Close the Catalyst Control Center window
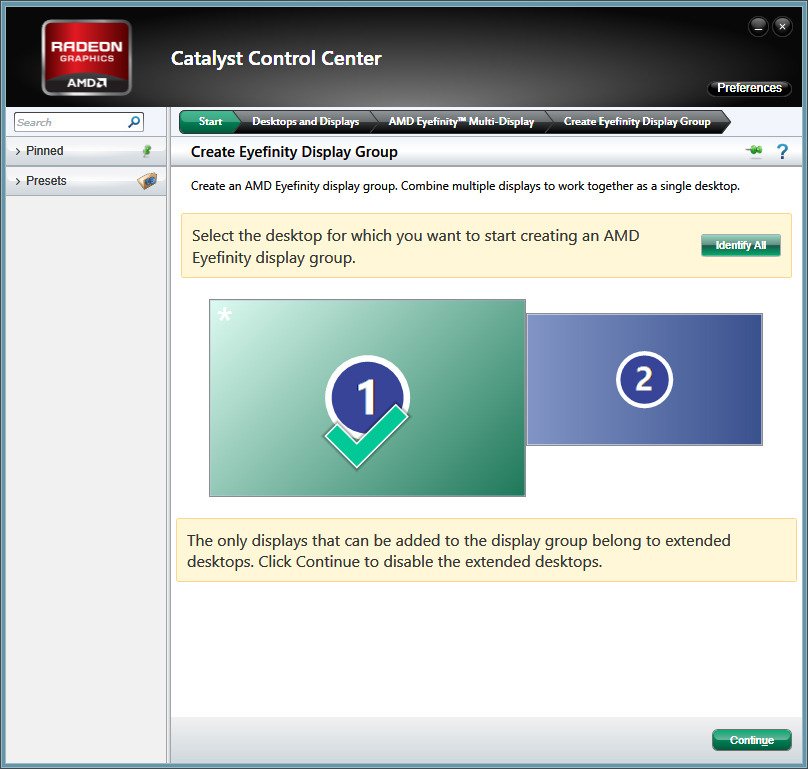Image resolution: width=808 pixels, height=769 pixels. [782, 28]
